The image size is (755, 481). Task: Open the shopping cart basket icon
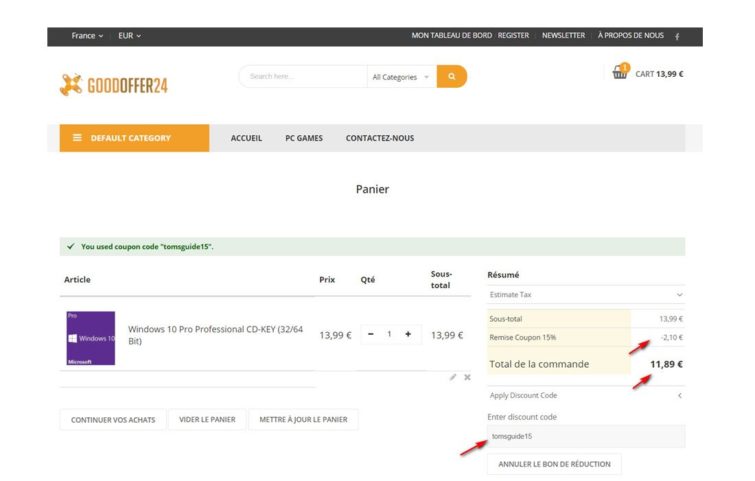620,72
